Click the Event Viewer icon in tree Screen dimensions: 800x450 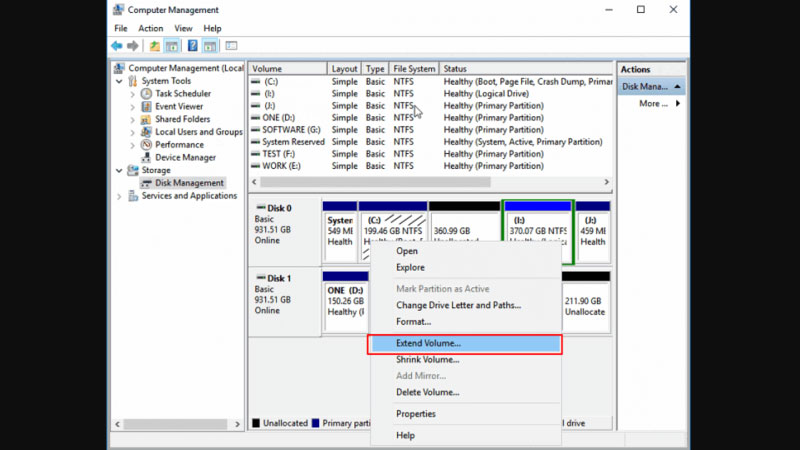point(146,106)
